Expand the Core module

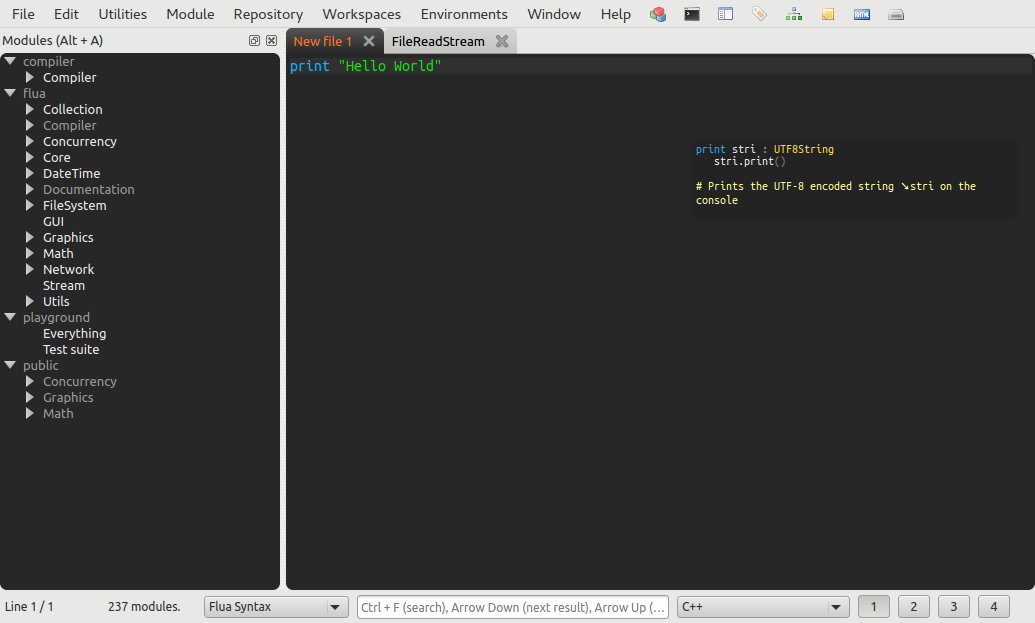point(30,157)
